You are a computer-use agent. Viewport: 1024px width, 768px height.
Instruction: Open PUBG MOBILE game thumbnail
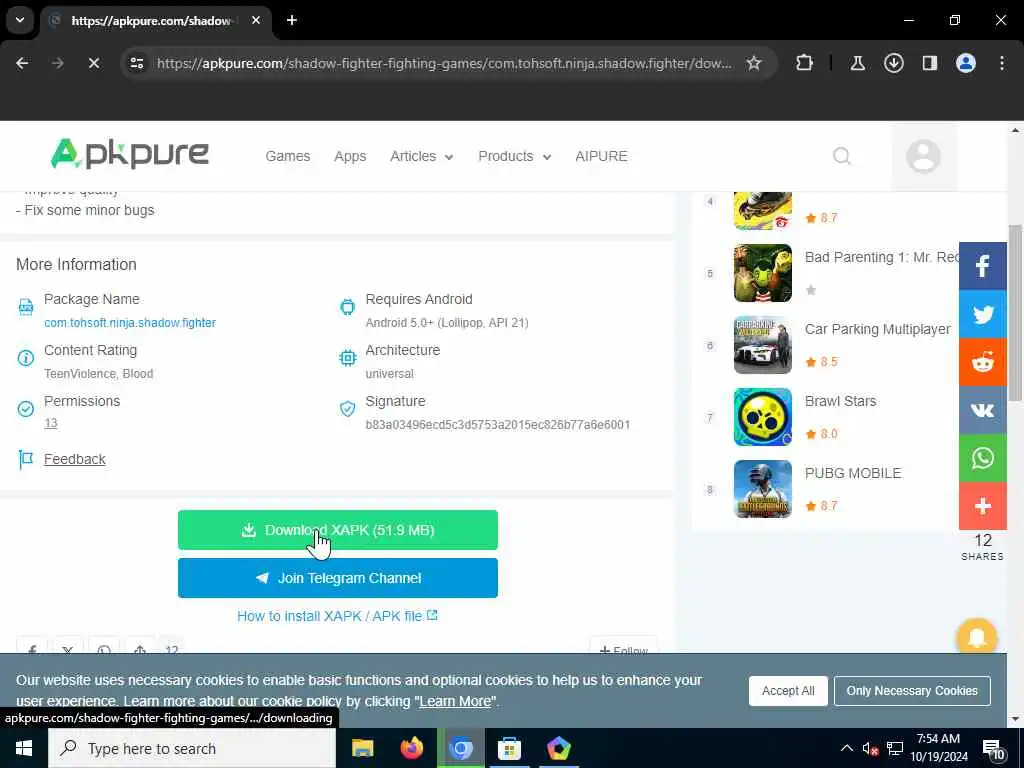click(x=762, y=489)
